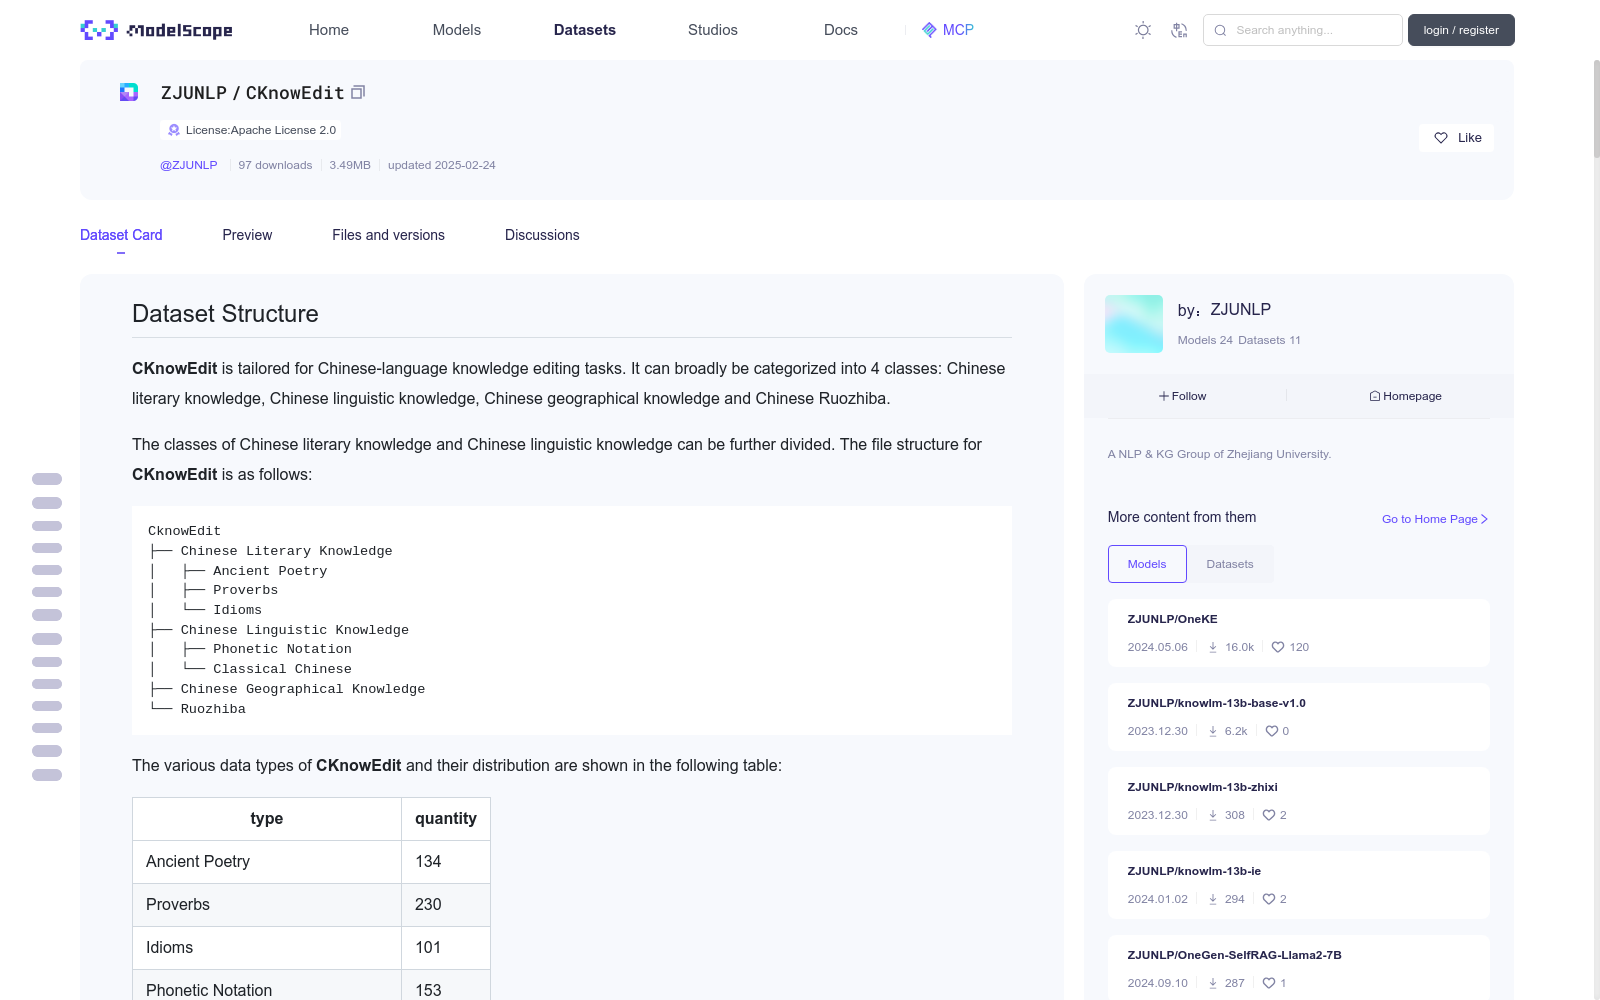Switch site language with the translate icon
The image size is (1600, 1000).
pos(1179,30)
